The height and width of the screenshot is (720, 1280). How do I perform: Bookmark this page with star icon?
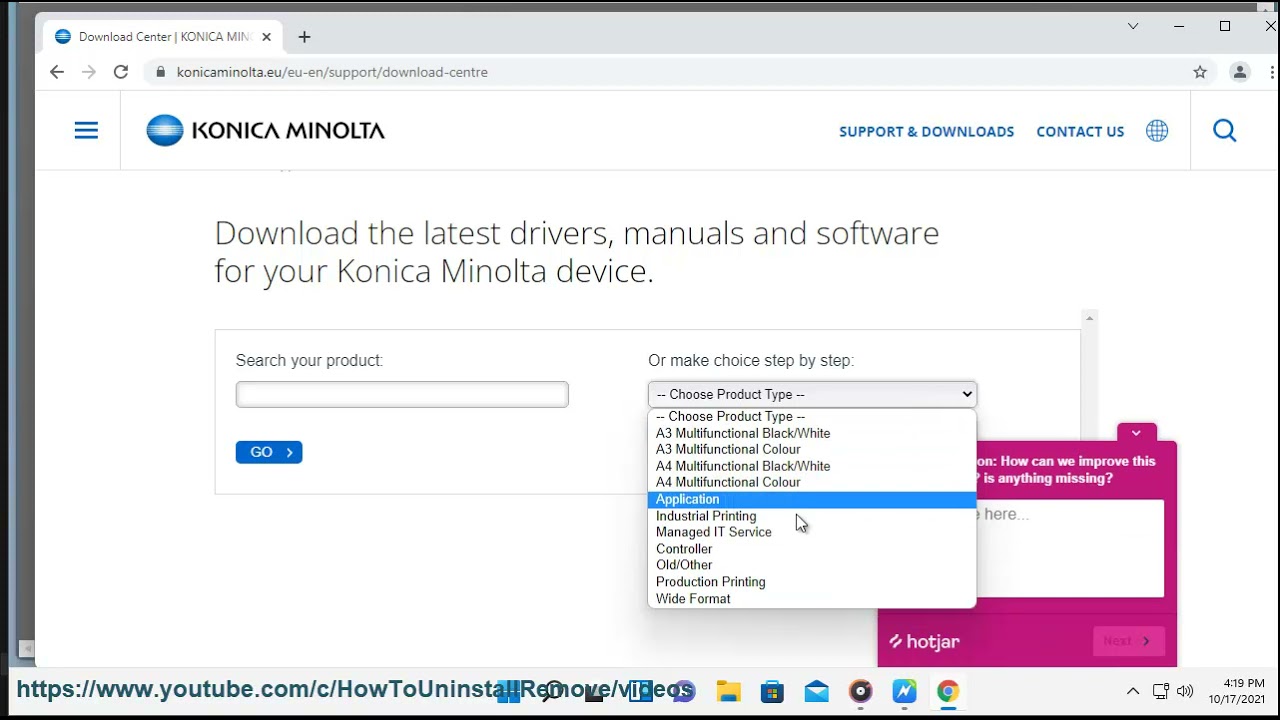pyautogui.click(x=1200, y=72)
